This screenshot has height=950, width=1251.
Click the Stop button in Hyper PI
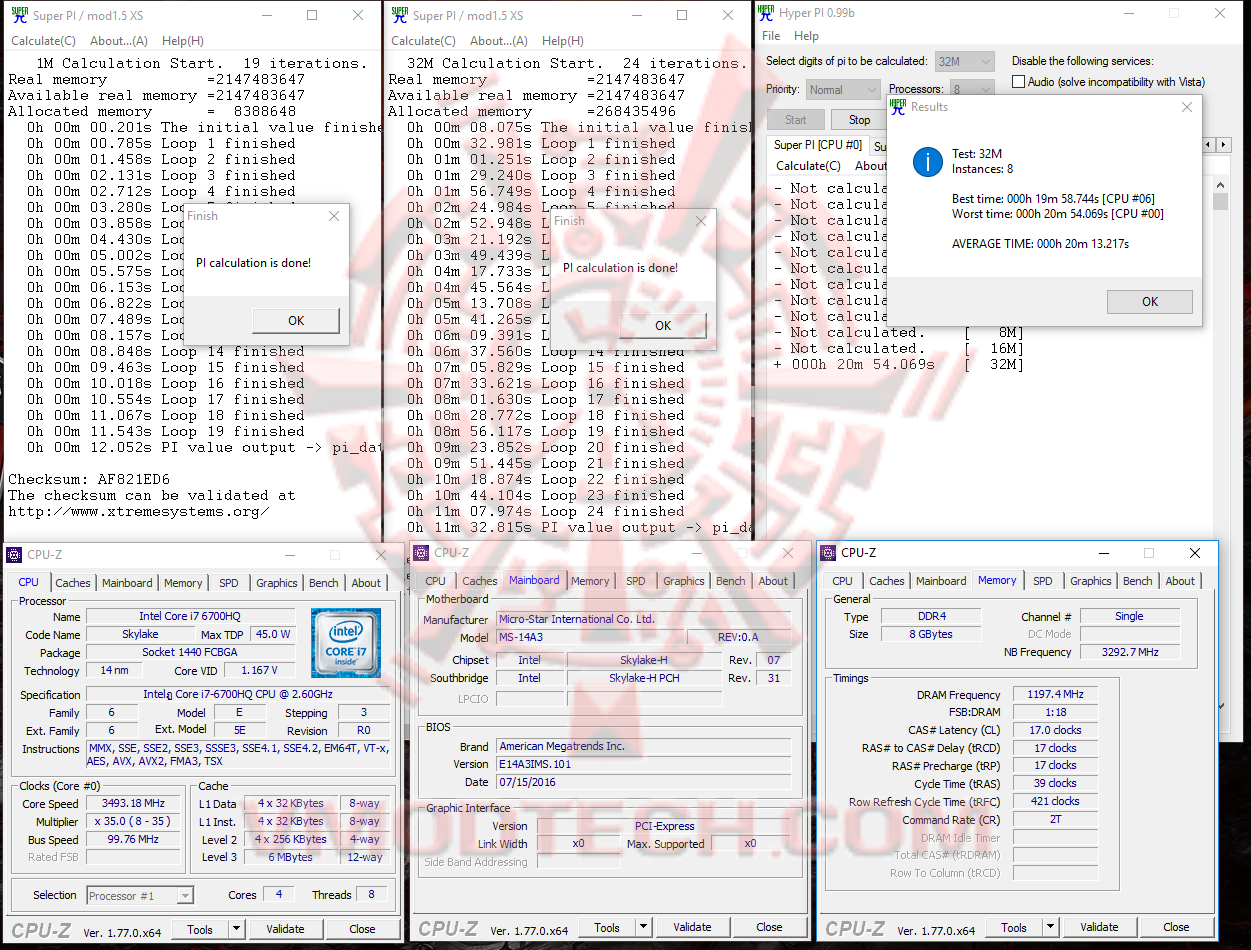click(x=860, y=120)
